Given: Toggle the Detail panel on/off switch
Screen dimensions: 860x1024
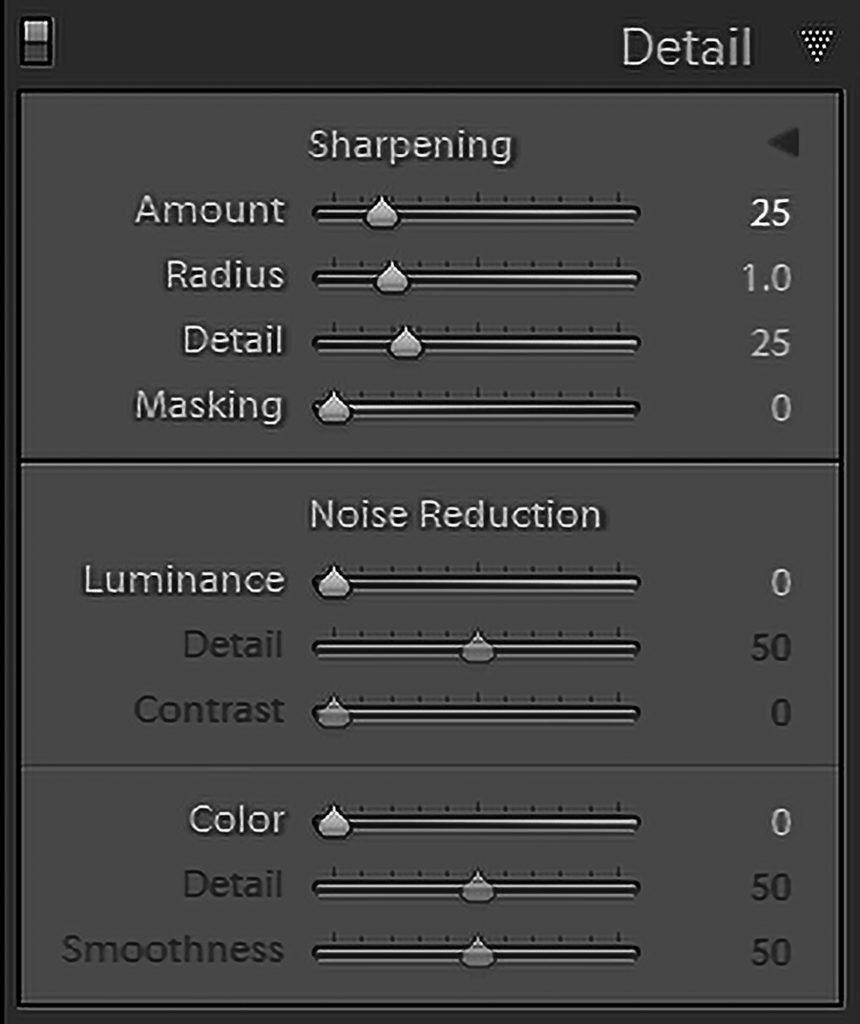Looking at the screenshot, I should [37, 42].
